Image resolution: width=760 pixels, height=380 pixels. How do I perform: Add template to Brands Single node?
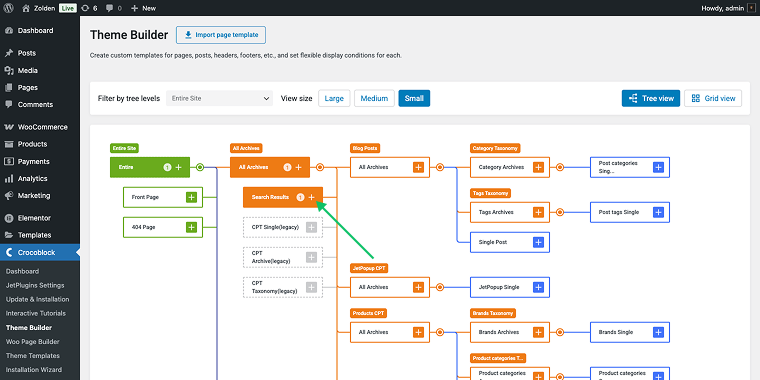coord(658,332)
